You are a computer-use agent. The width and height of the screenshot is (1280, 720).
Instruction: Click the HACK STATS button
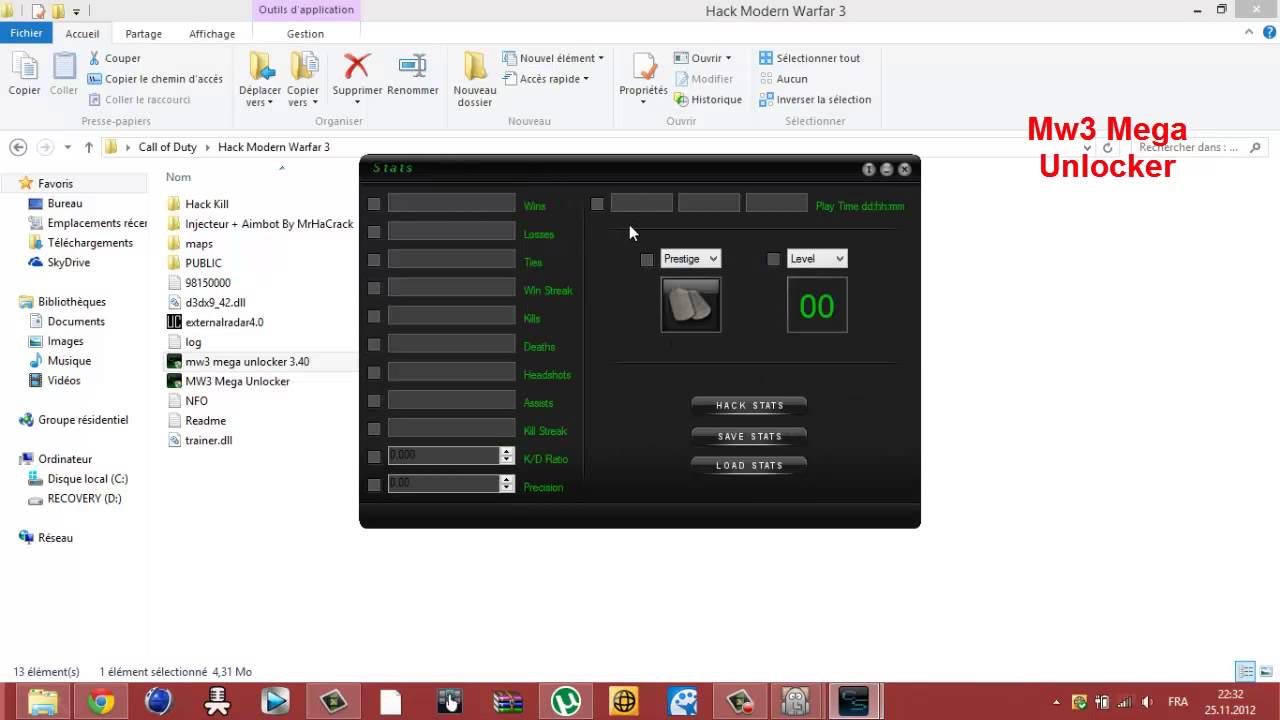click(749, 405)
